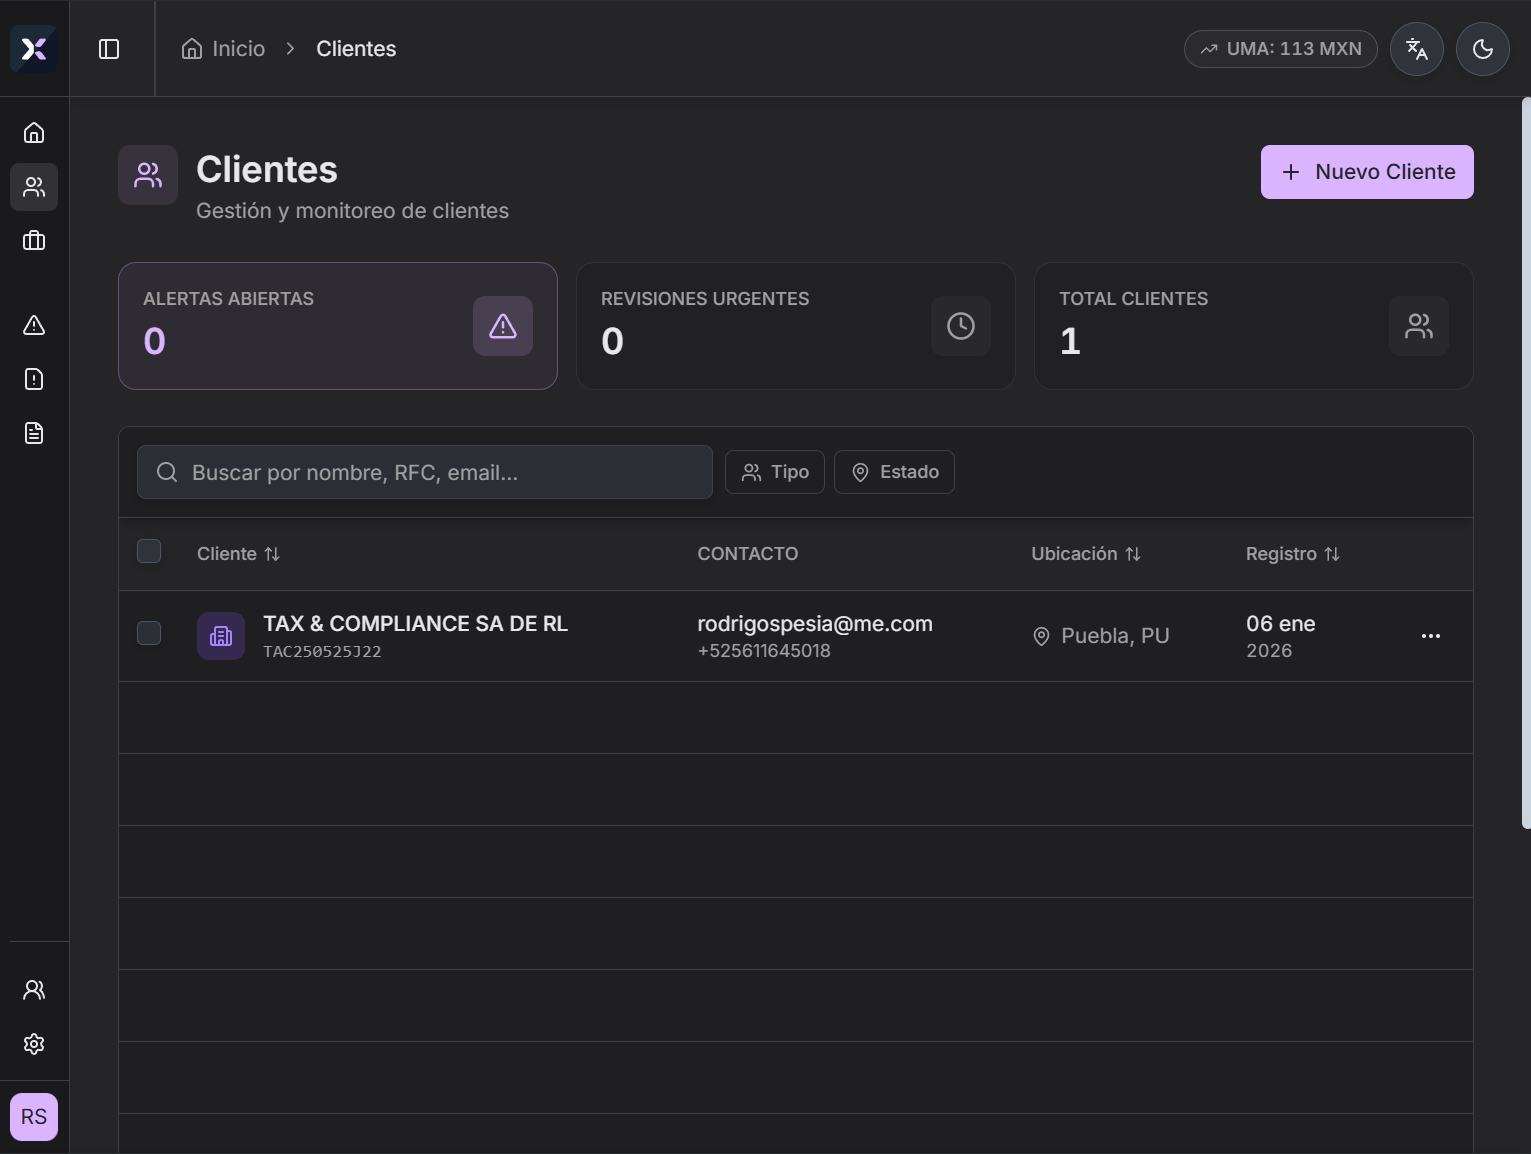1531x1154 pixels.
Task: Select the TAX & COMPLIANCE row checkbox
Action: point(149,633)
